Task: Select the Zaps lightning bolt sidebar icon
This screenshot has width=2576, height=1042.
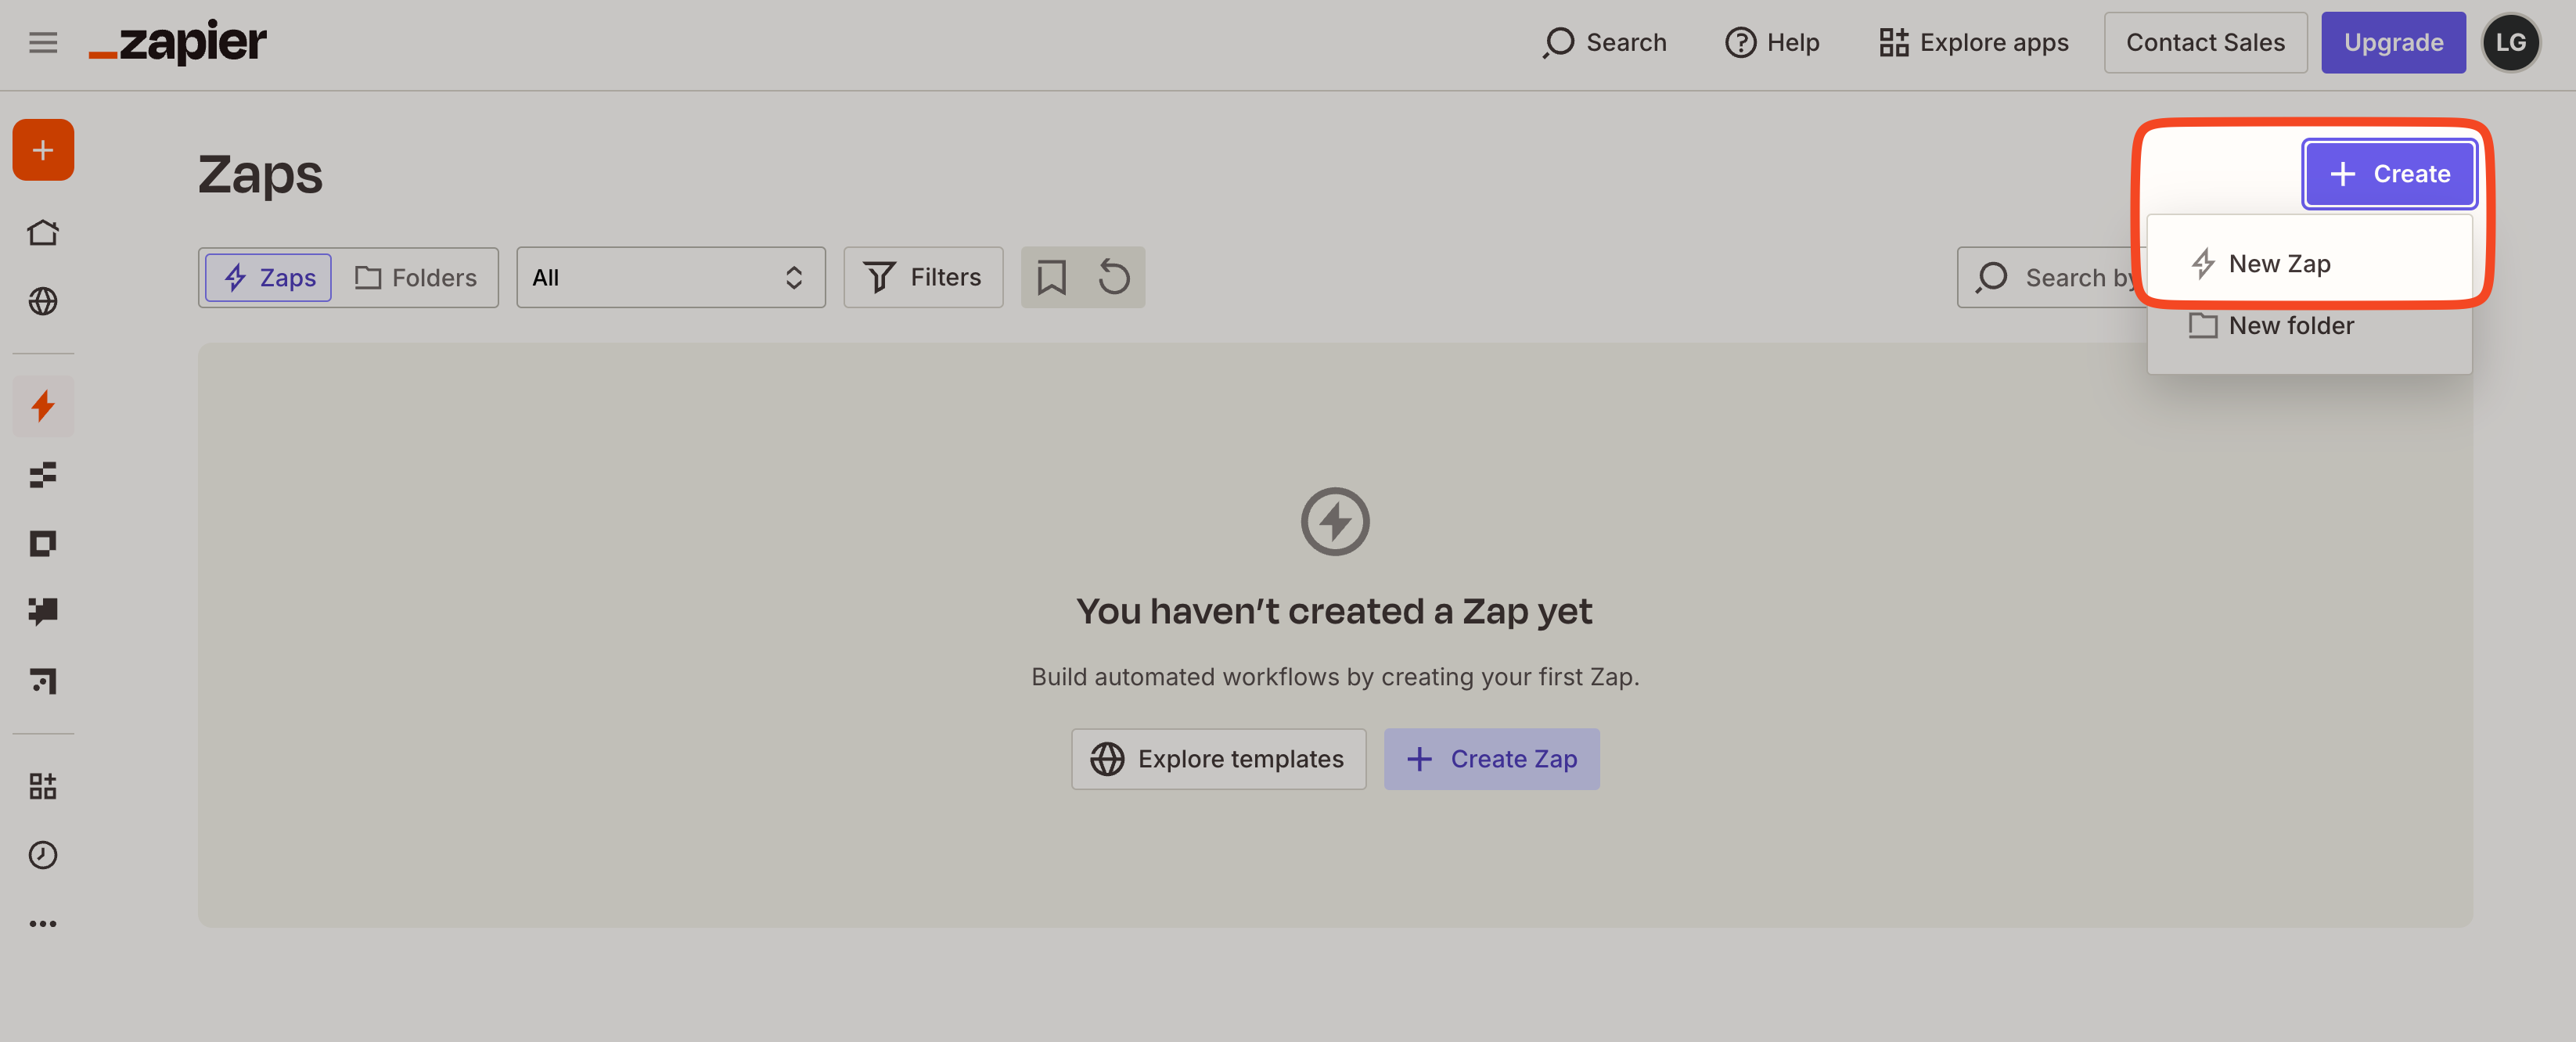Action: 43,406
